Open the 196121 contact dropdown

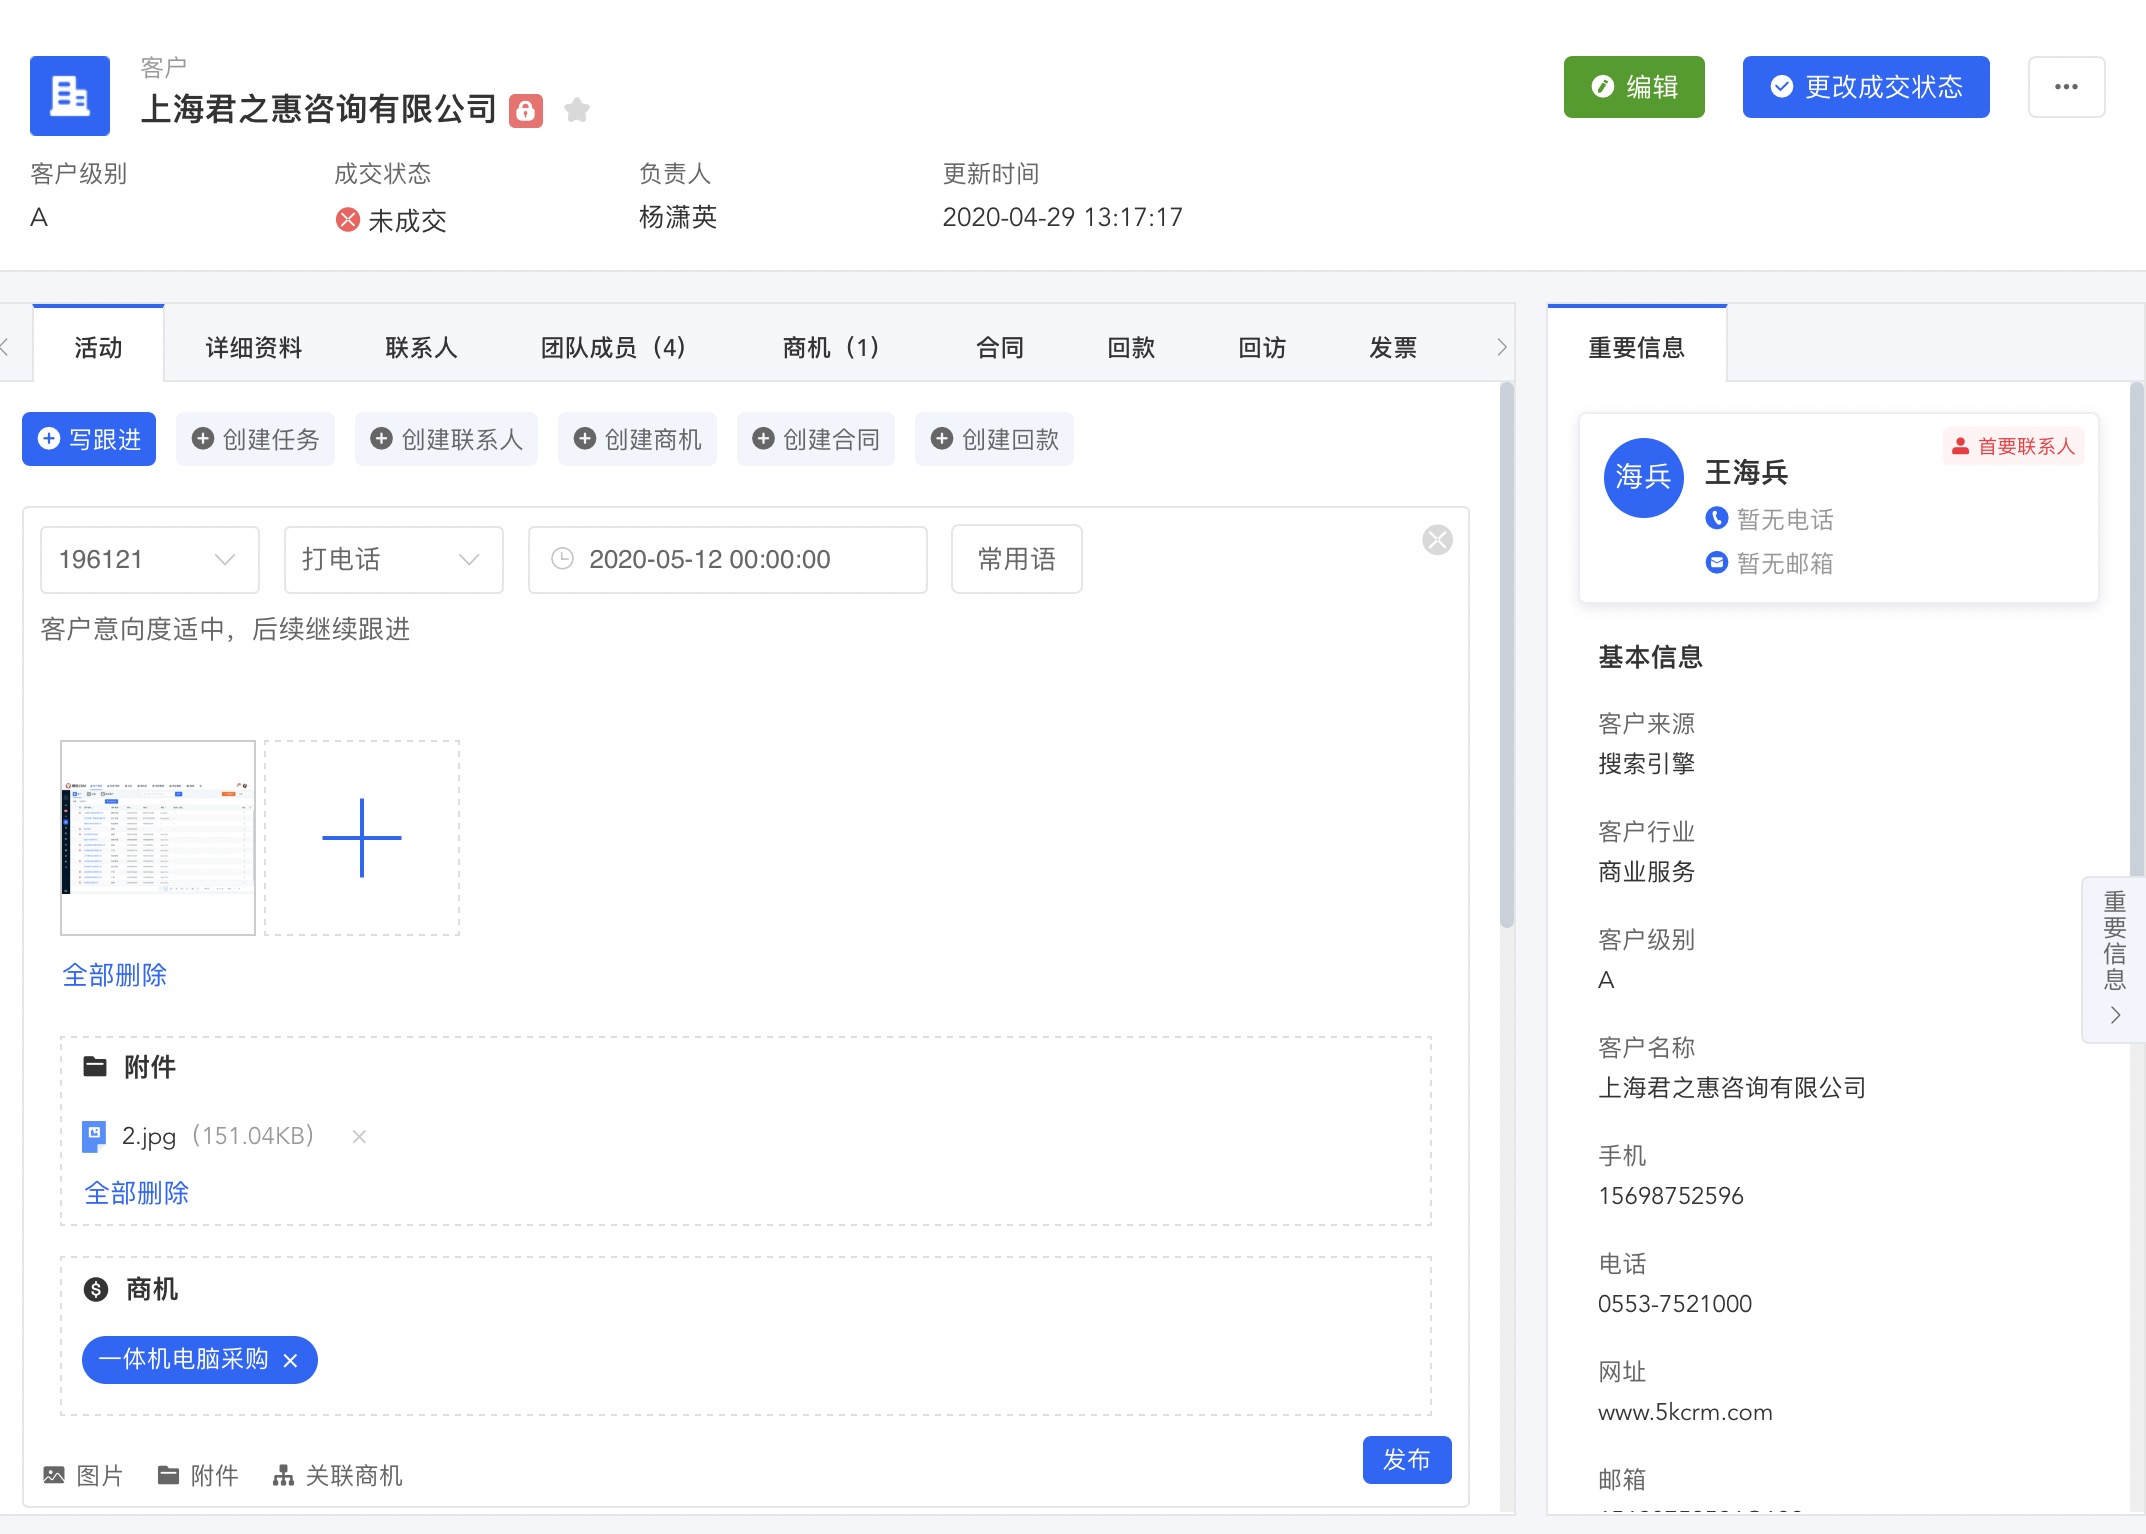pyautogui.click(x=150, y=559)
